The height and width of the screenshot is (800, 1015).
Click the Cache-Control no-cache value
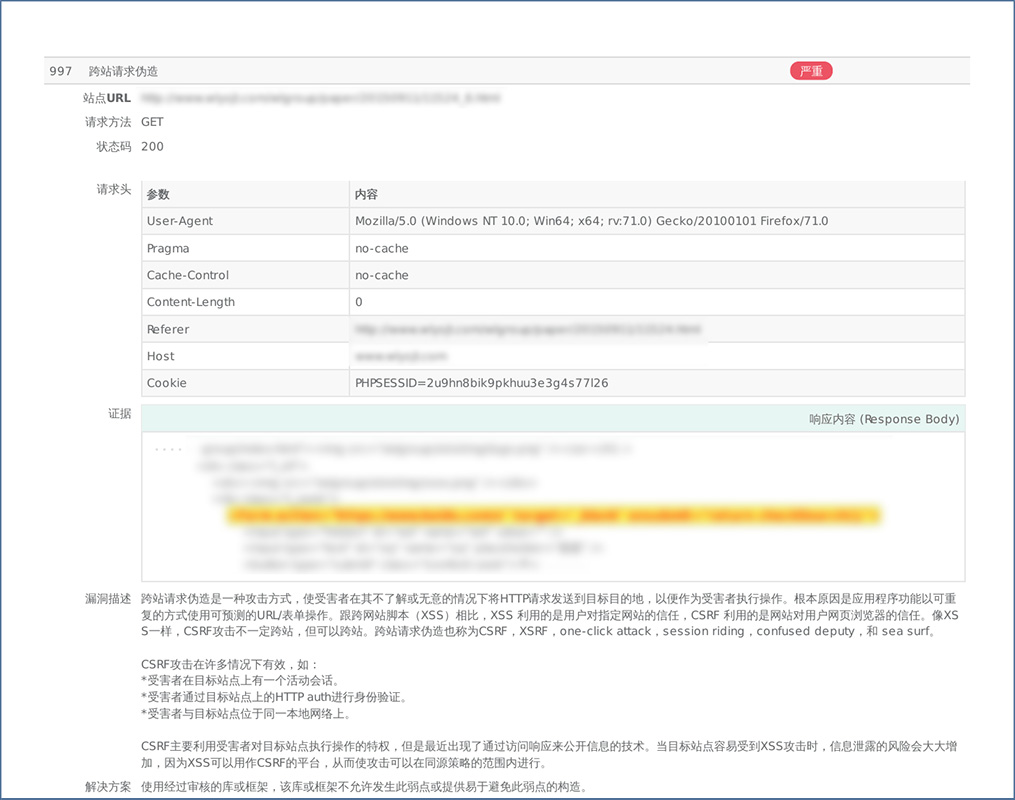coord(382,275)
